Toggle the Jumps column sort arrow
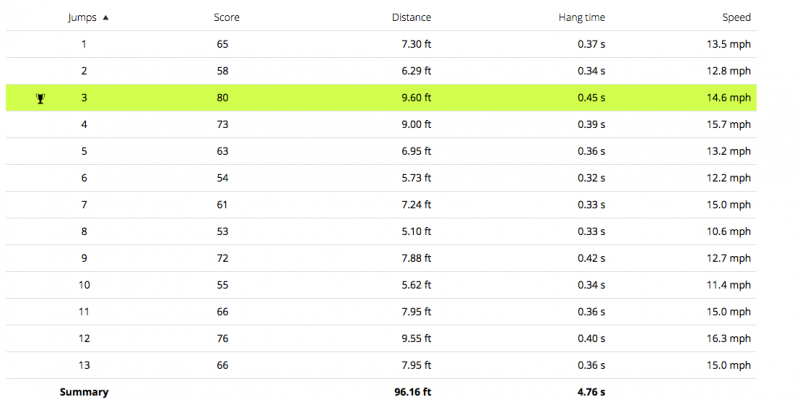Image resolution: width=800 pixels, height=405 pixels. pos(107,18)
